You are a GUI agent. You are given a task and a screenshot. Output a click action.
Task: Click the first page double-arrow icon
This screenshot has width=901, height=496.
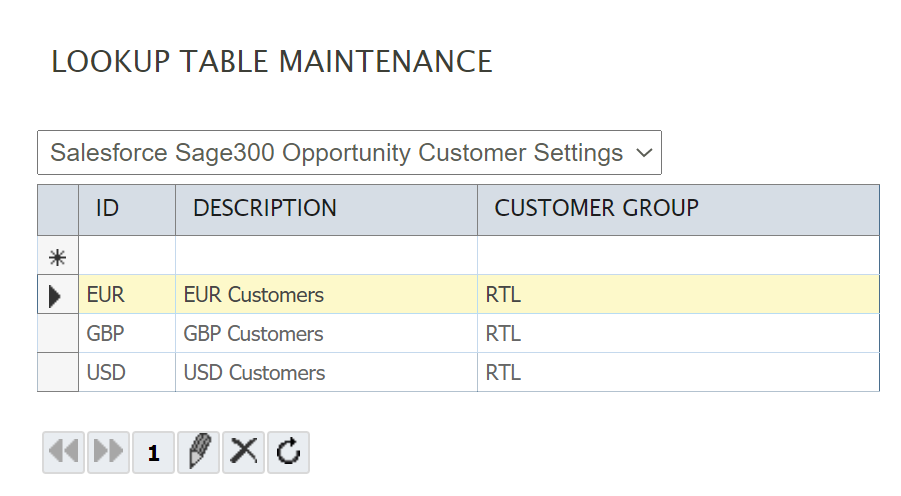pos(64,452)
